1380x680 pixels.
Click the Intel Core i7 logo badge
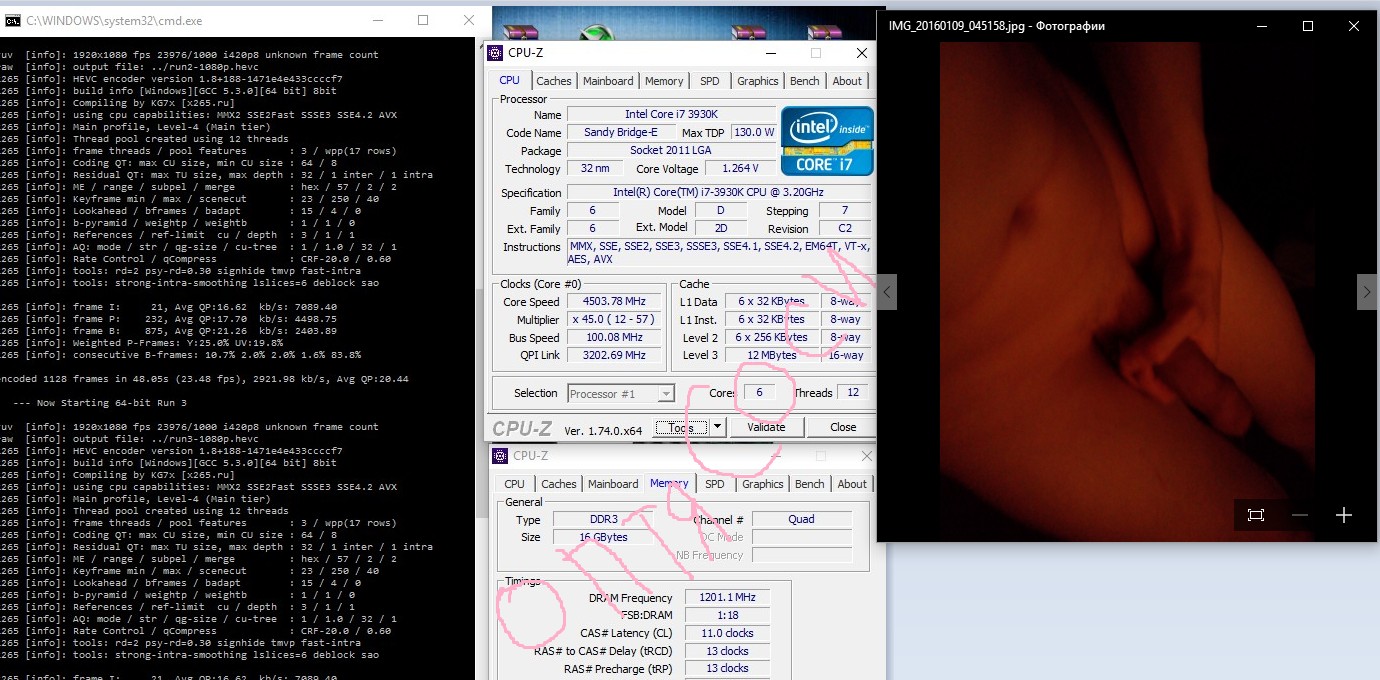pyautogui.click(x=827, y=141)
